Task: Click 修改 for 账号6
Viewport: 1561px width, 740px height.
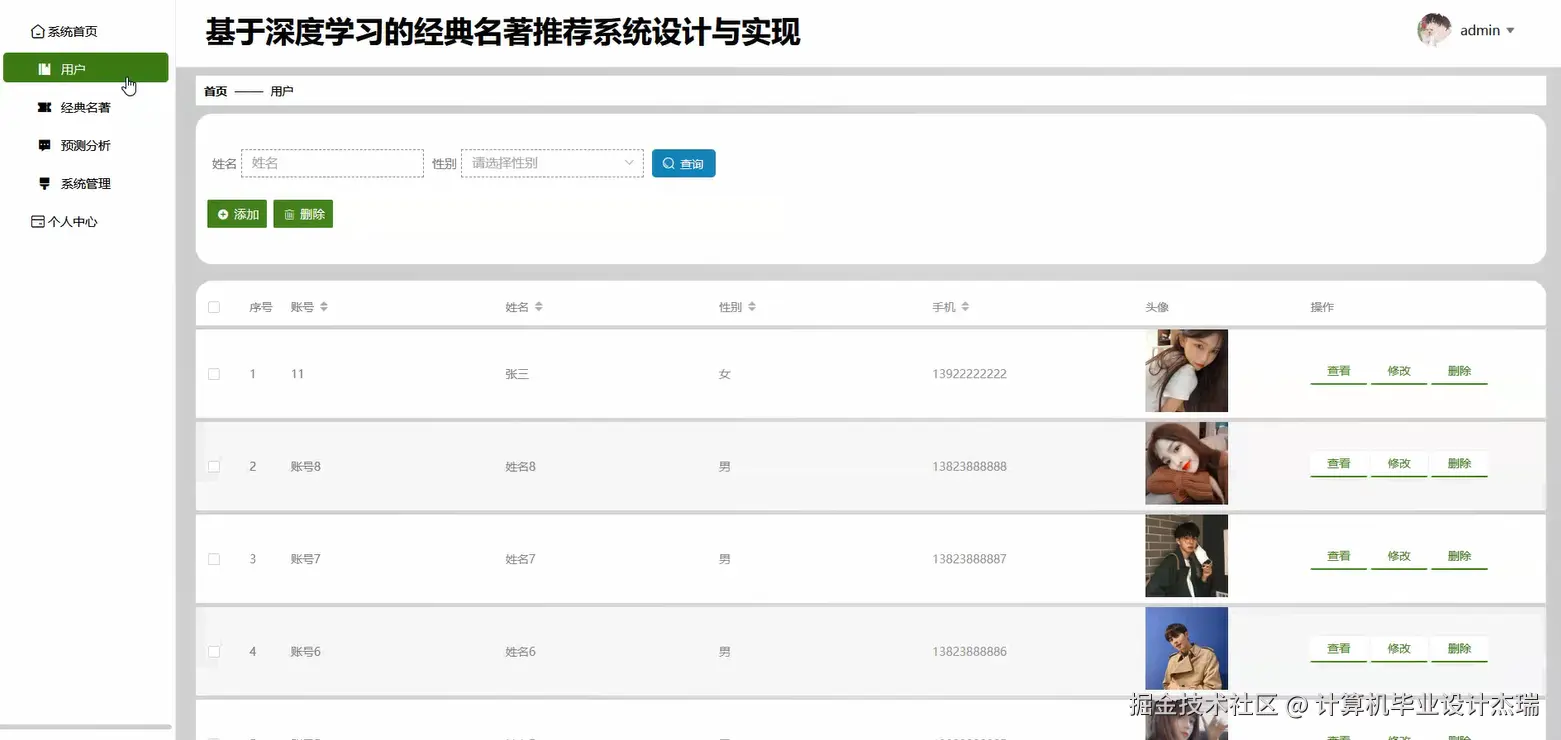Action: [x=1398, y=649]
